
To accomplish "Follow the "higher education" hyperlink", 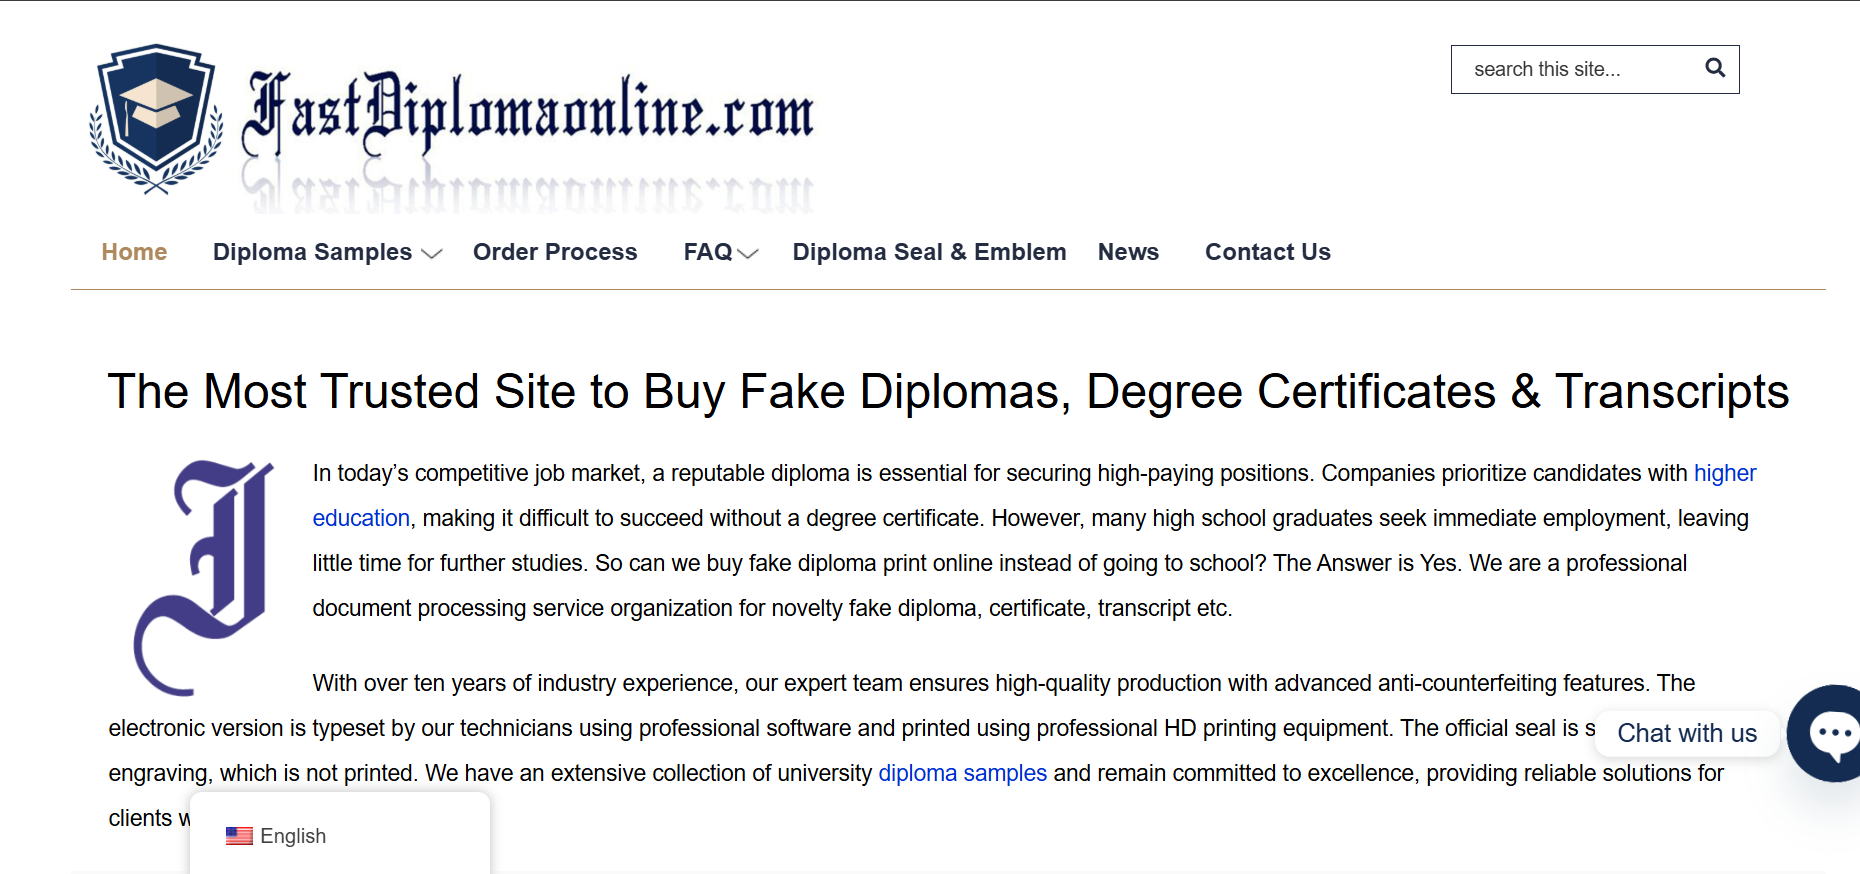I will point(1724,473).
